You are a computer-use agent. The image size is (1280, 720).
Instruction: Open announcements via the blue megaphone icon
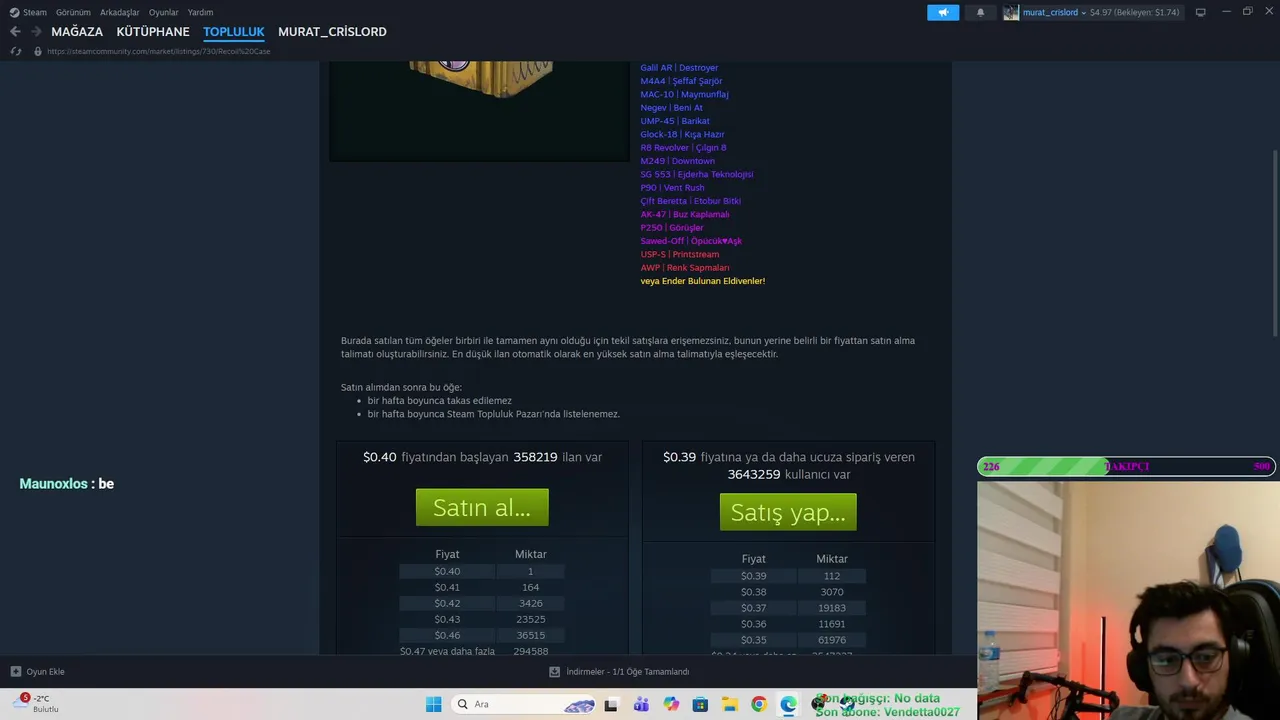click(943, 12)
